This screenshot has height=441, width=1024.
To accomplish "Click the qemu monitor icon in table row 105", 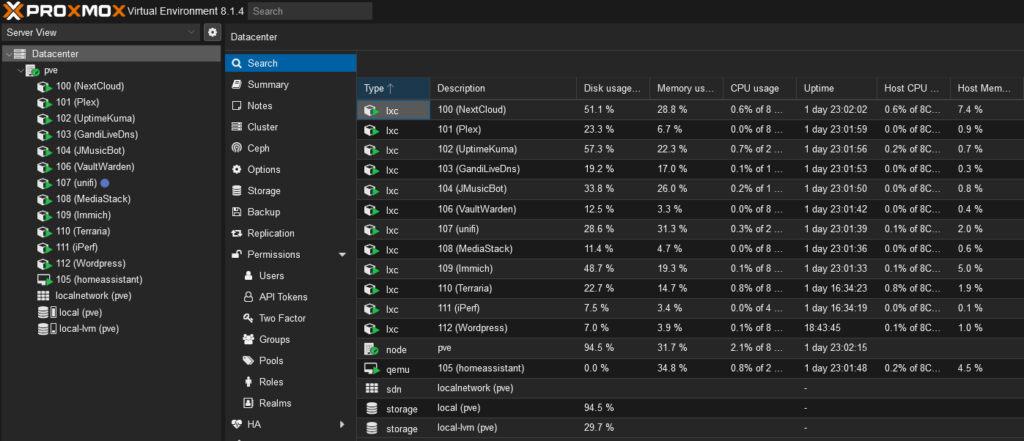I will (x=372, y=369).
